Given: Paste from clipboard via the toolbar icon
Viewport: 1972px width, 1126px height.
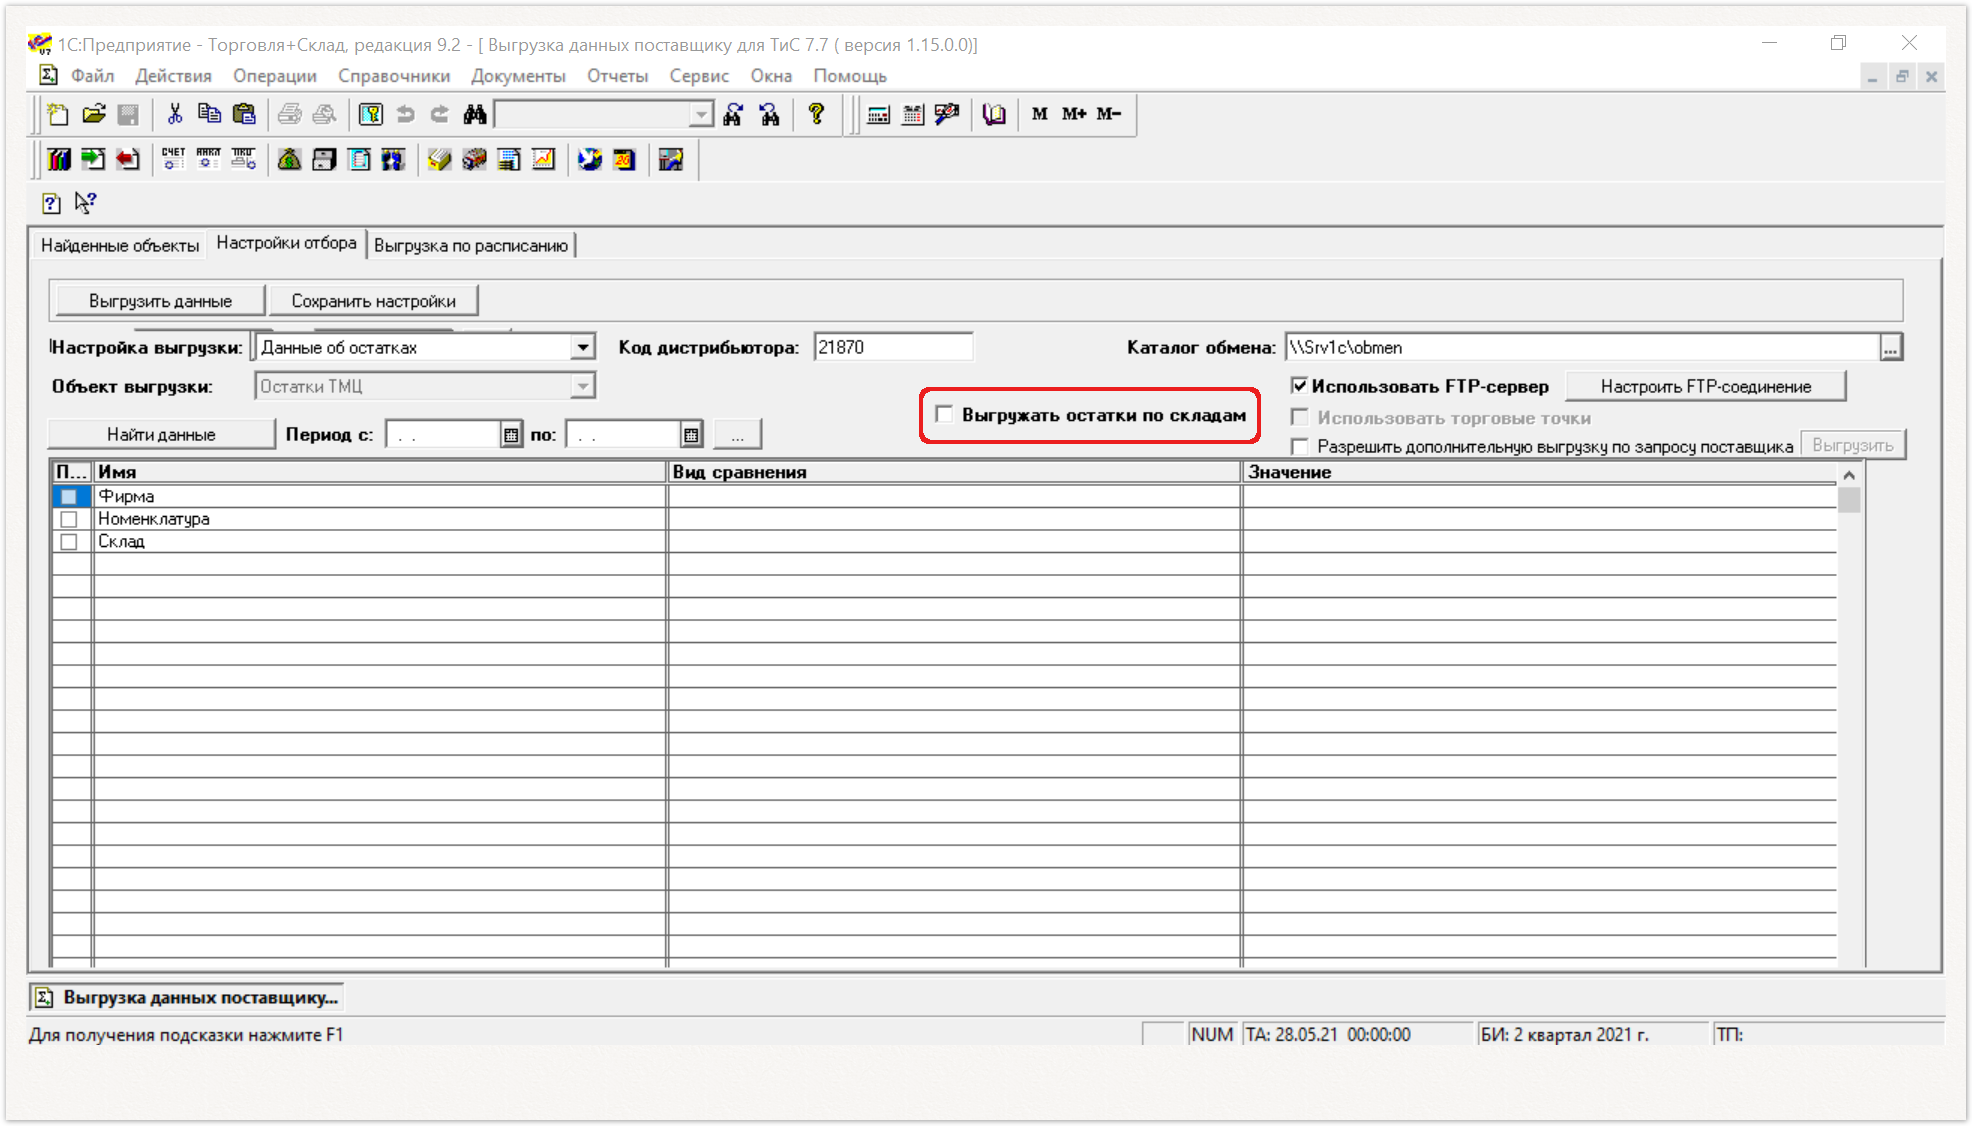Looking at the screenshot, I should point(244,114).
